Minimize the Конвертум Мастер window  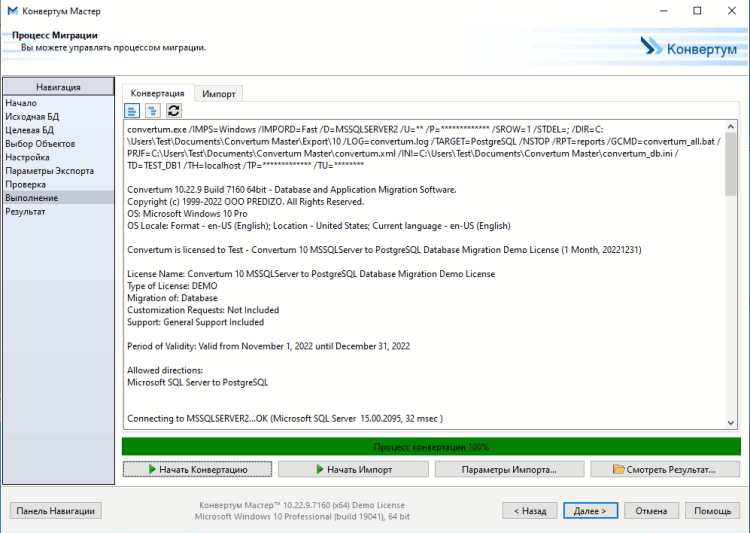[x=663, y=11]
